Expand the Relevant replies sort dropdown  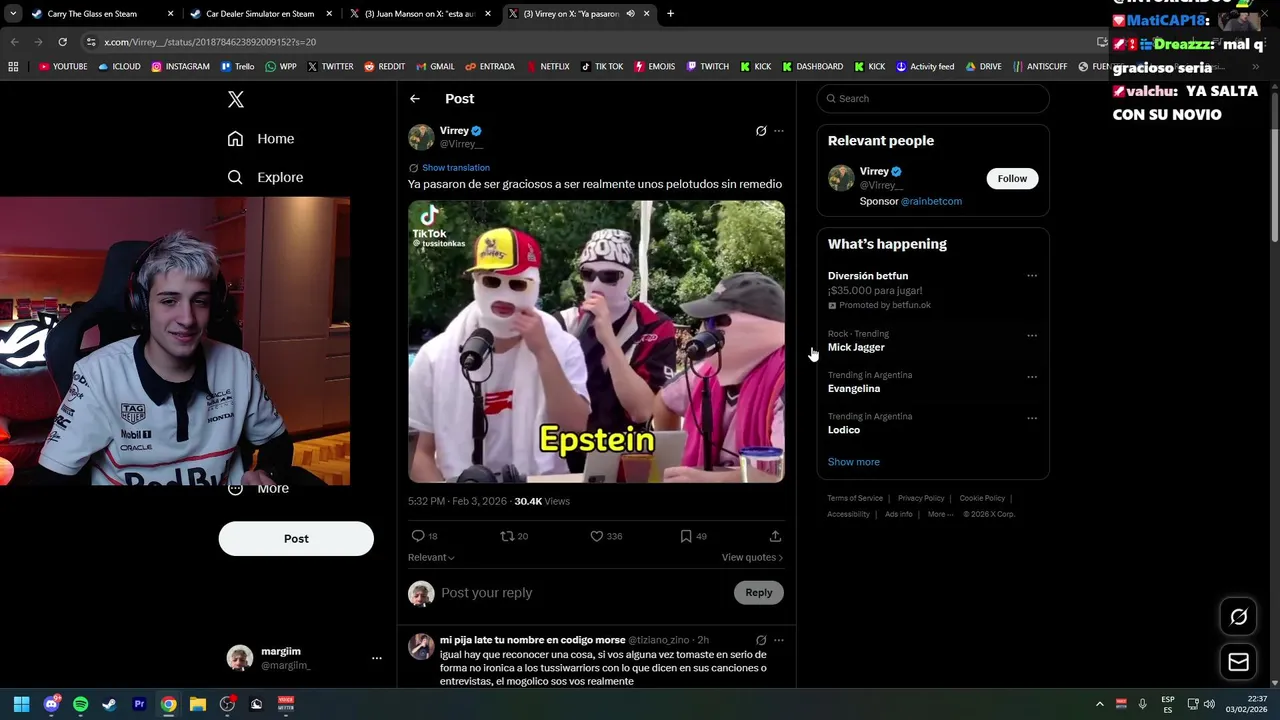[431, 557]
